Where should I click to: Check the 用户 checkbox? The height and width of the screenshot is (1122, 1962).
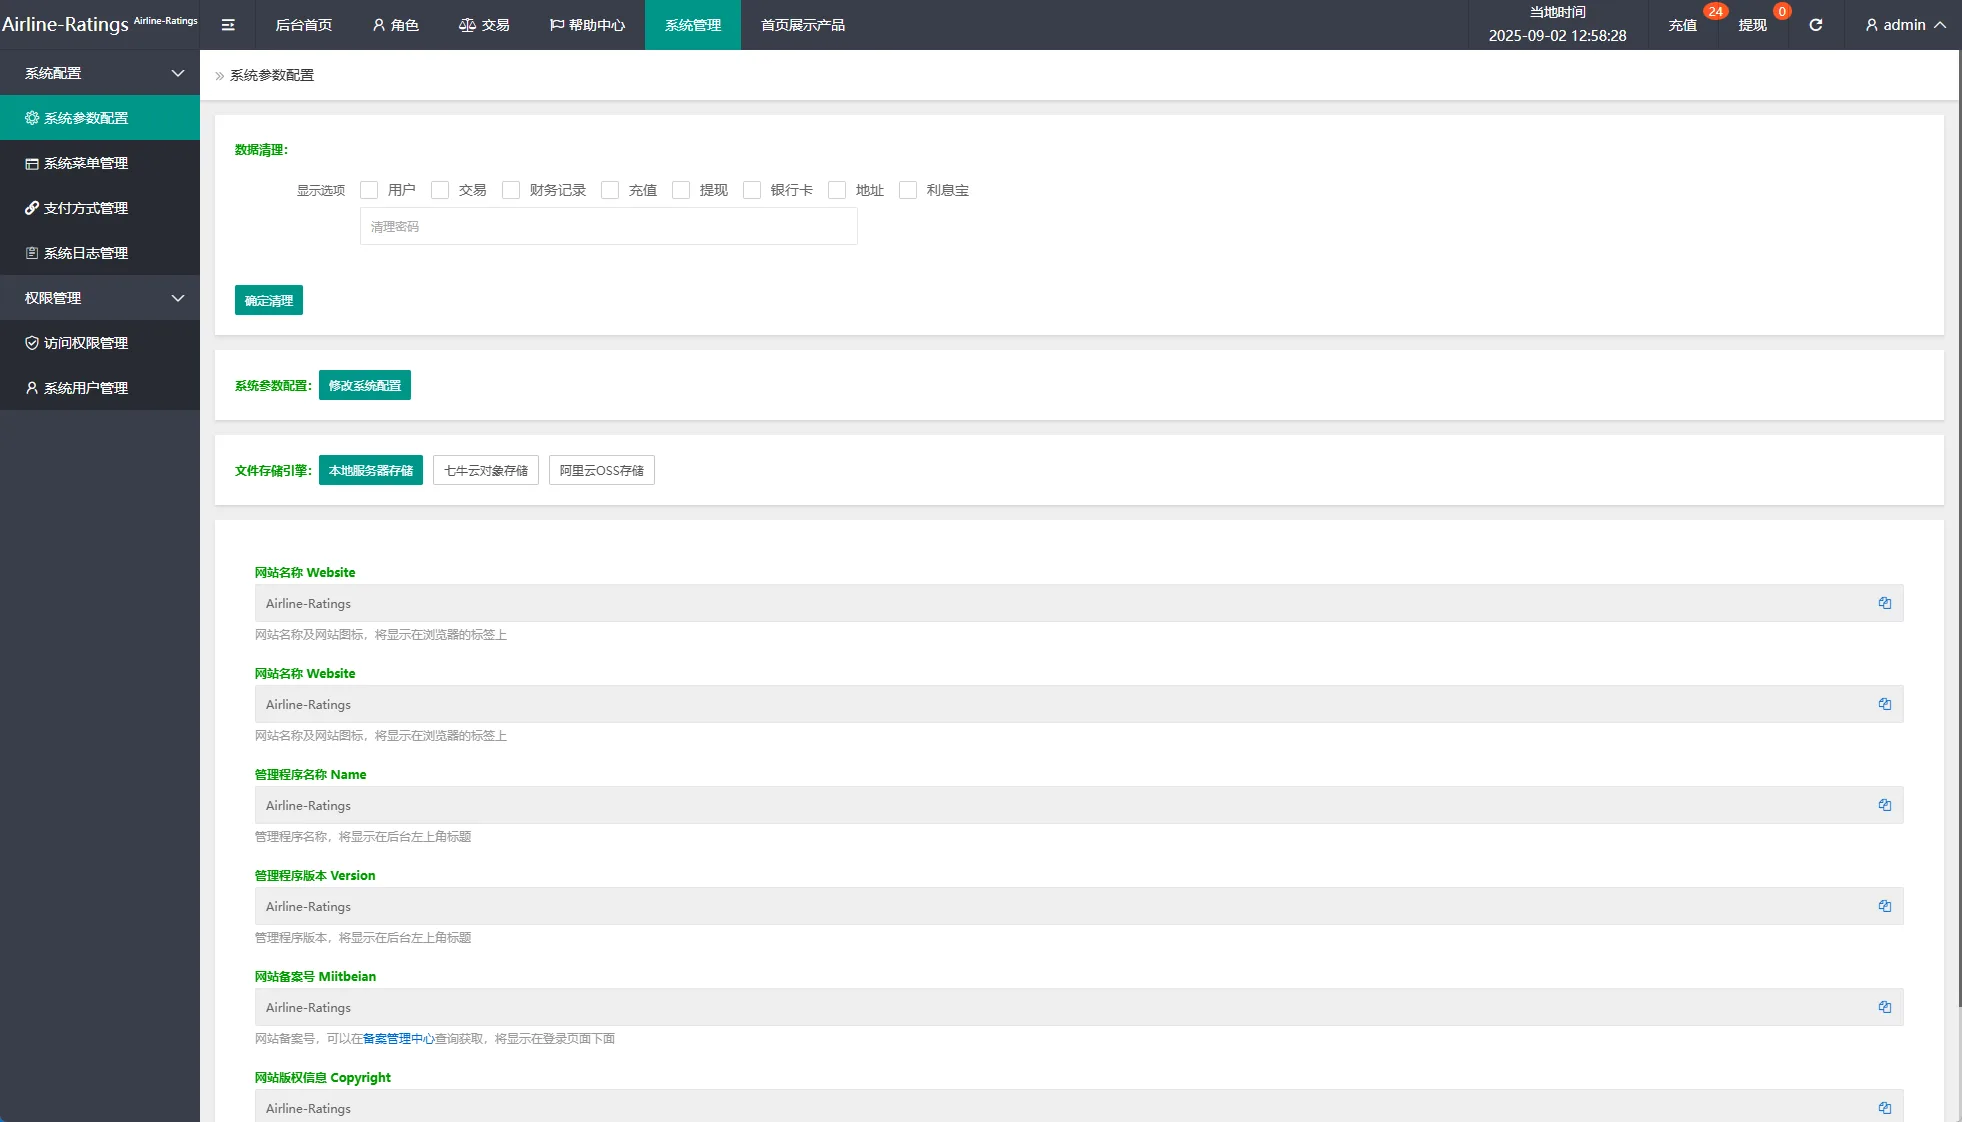(369, 190)
